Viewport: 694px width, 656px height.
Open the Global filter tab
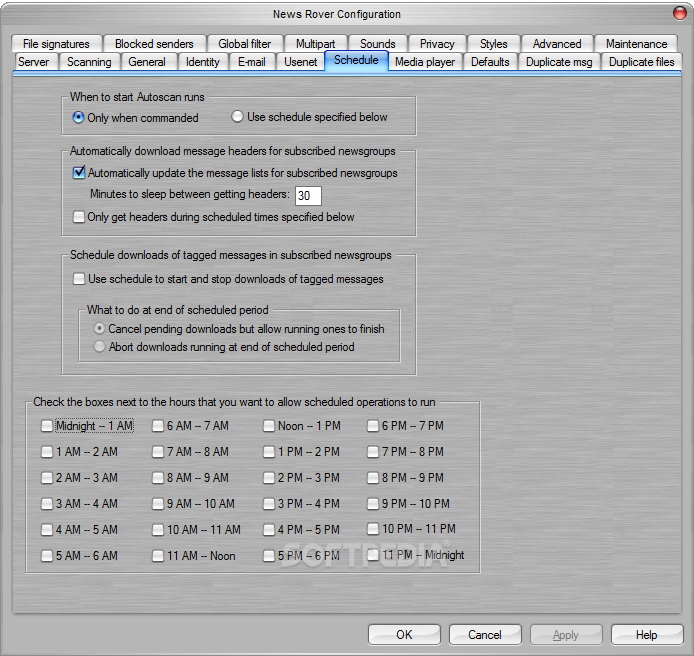pos(244,44)
